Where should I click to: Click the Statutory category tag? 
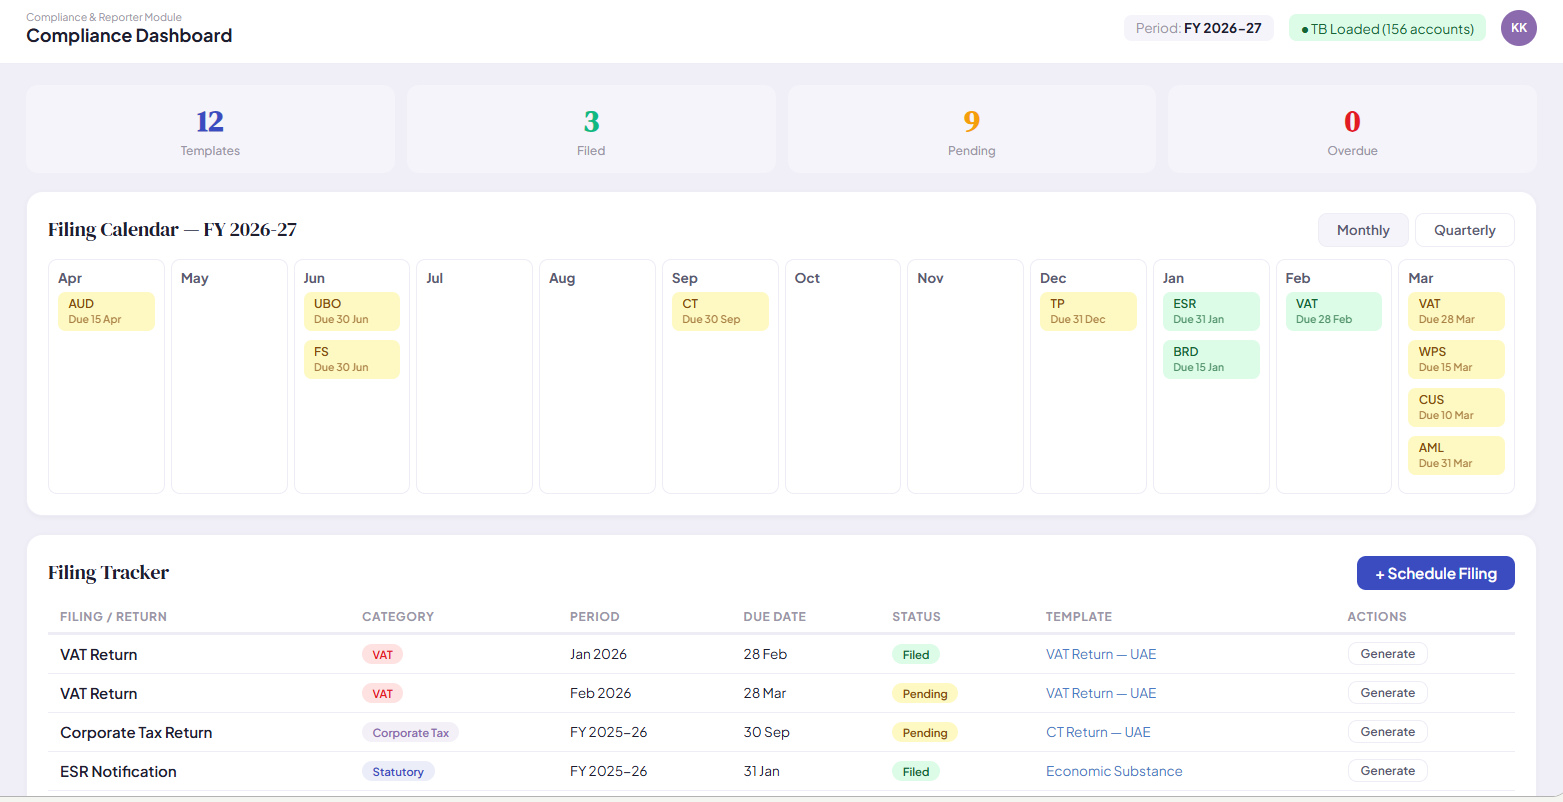coord(398,772)
